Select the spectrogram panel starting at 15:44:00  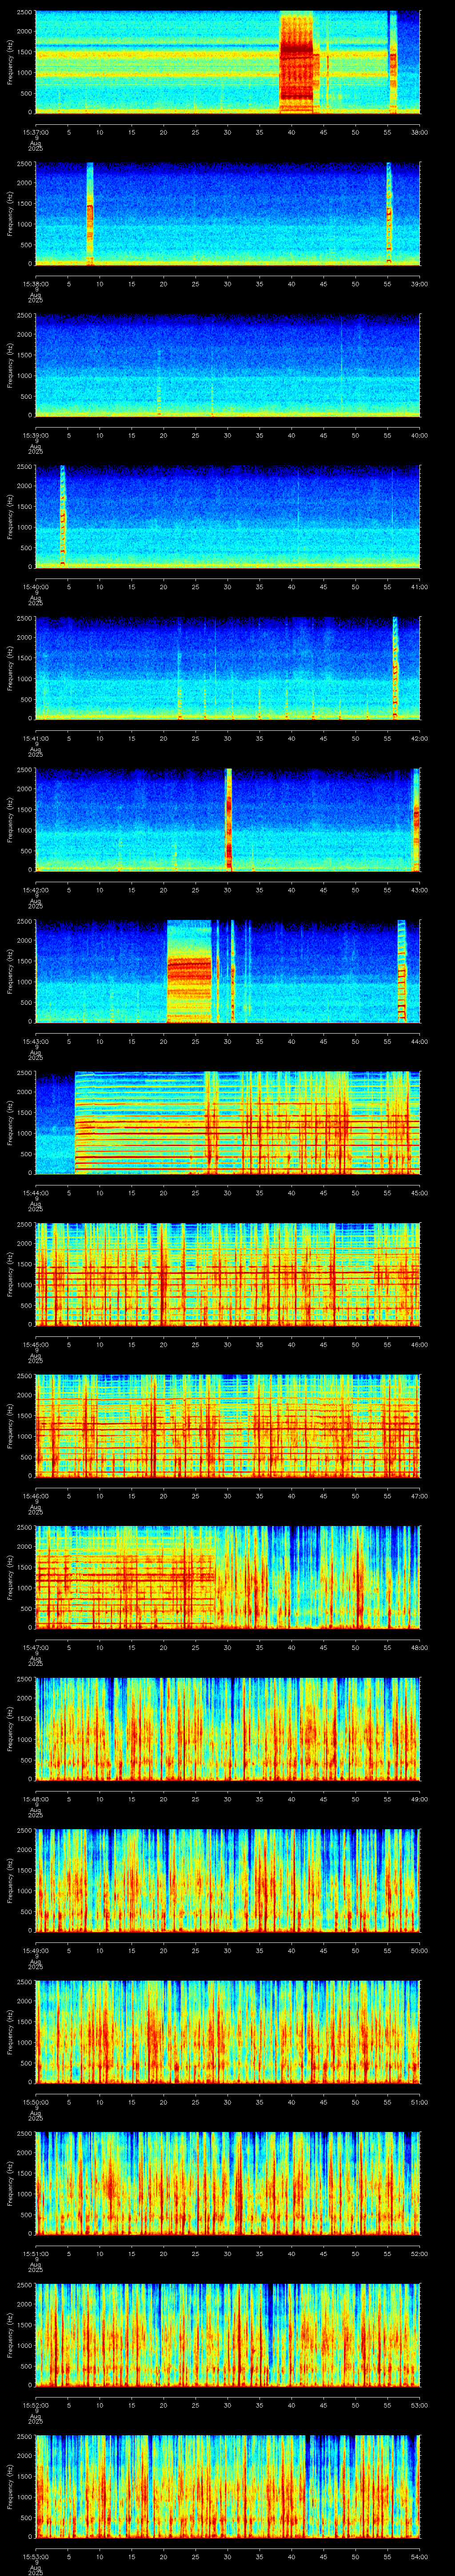[228, 1122]
